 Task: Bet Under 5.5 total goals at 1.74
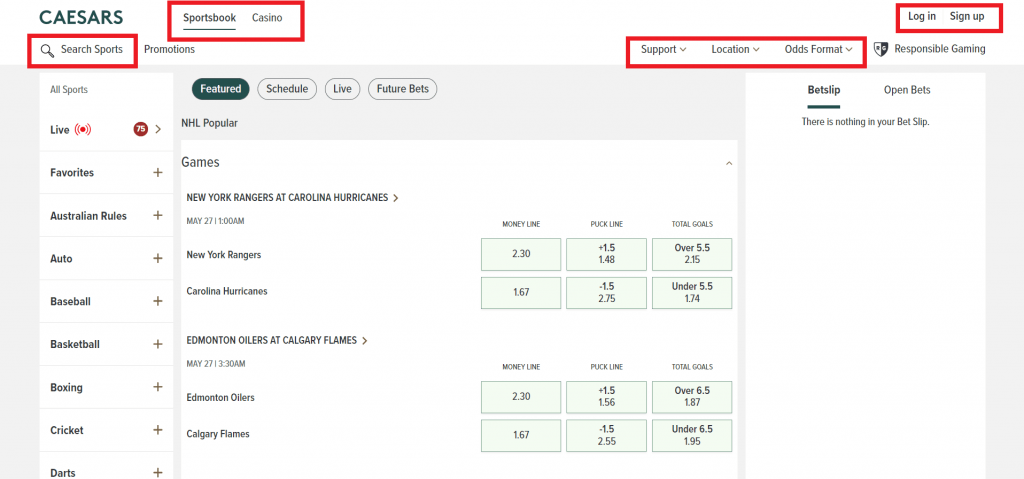point(692,293)
